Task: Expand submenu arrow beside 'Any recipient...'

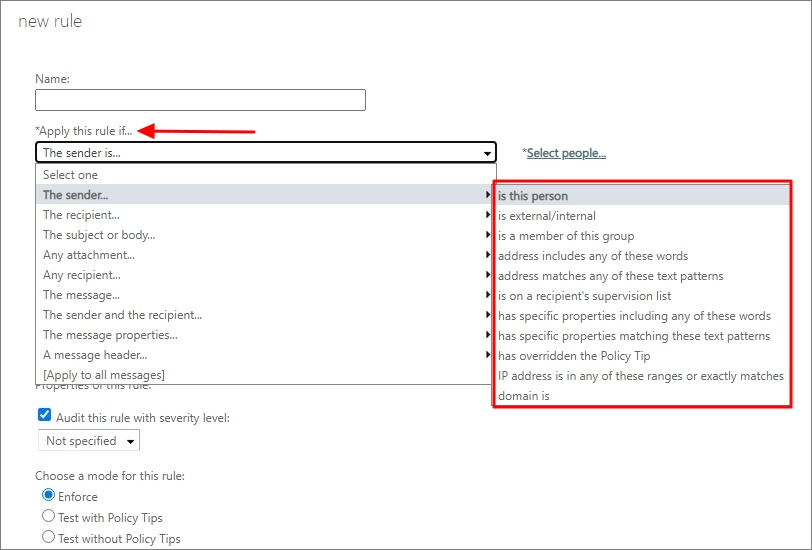Action: point(487,274)
